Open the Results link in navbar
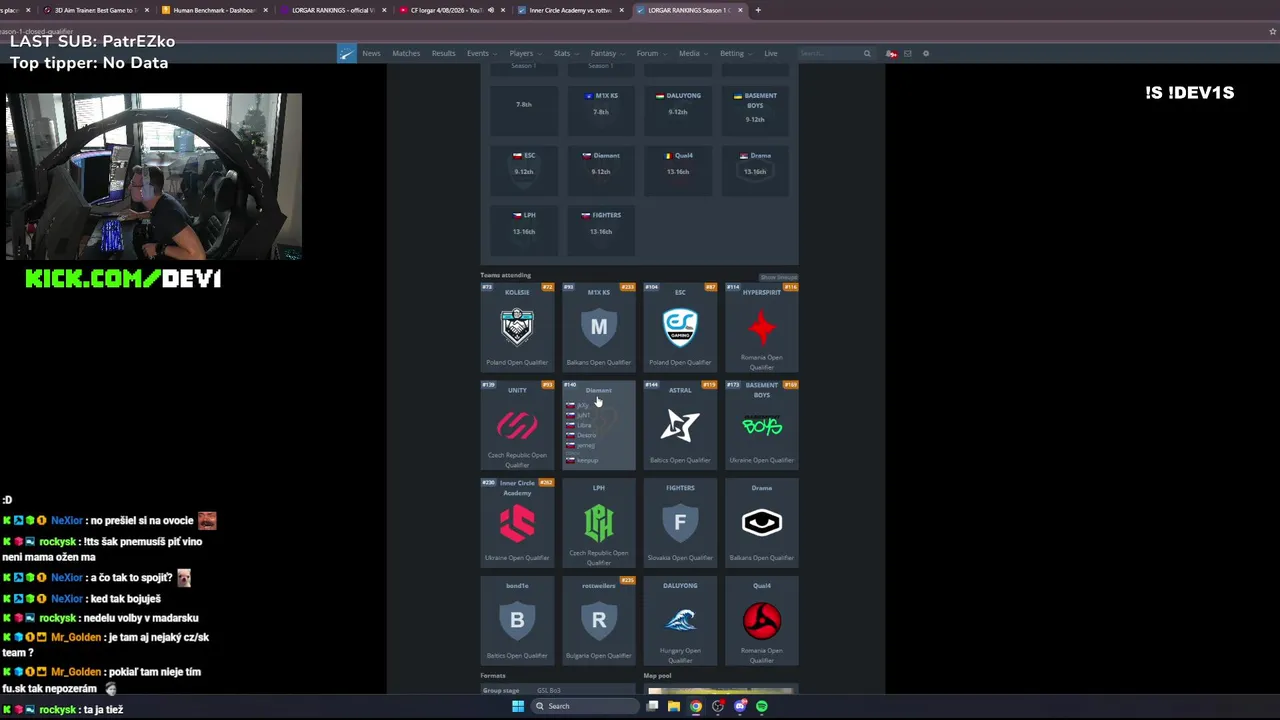Image resolution: width=1280 pixels, height=720 pixels. (443, 53)
